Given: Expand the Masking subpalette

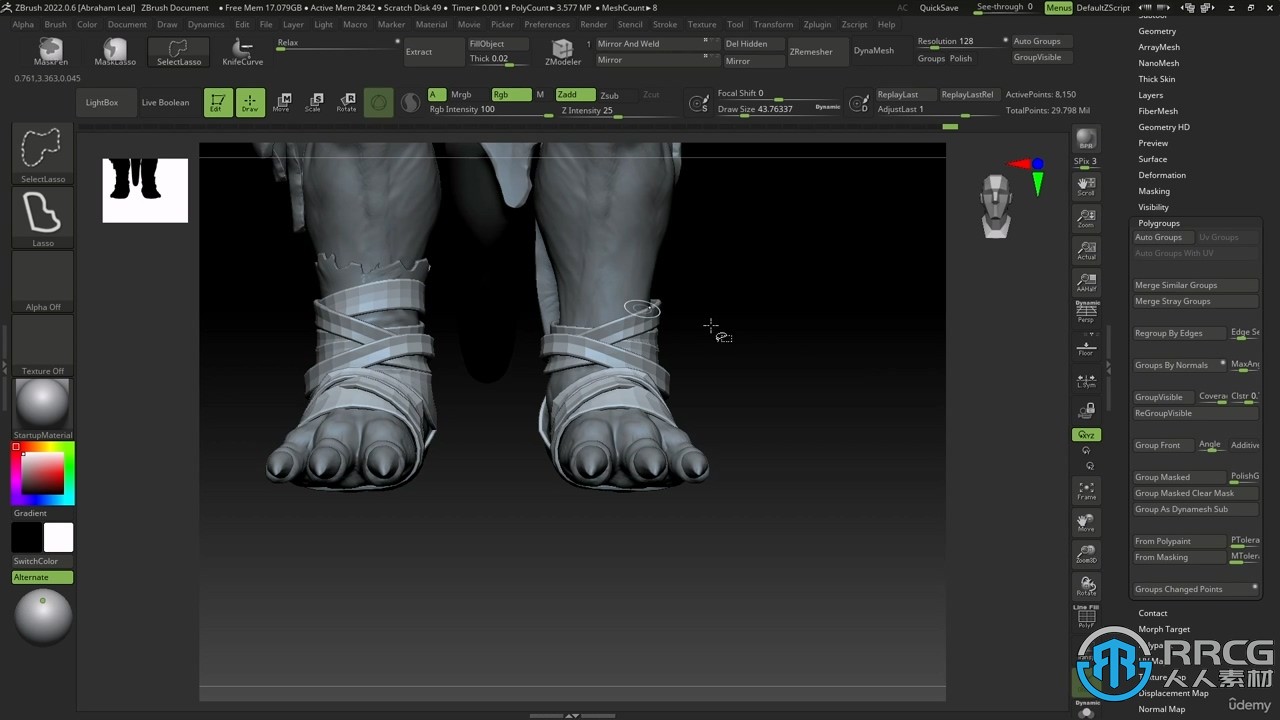Looking at the screenshot, I should click(x=1154, y=191).
